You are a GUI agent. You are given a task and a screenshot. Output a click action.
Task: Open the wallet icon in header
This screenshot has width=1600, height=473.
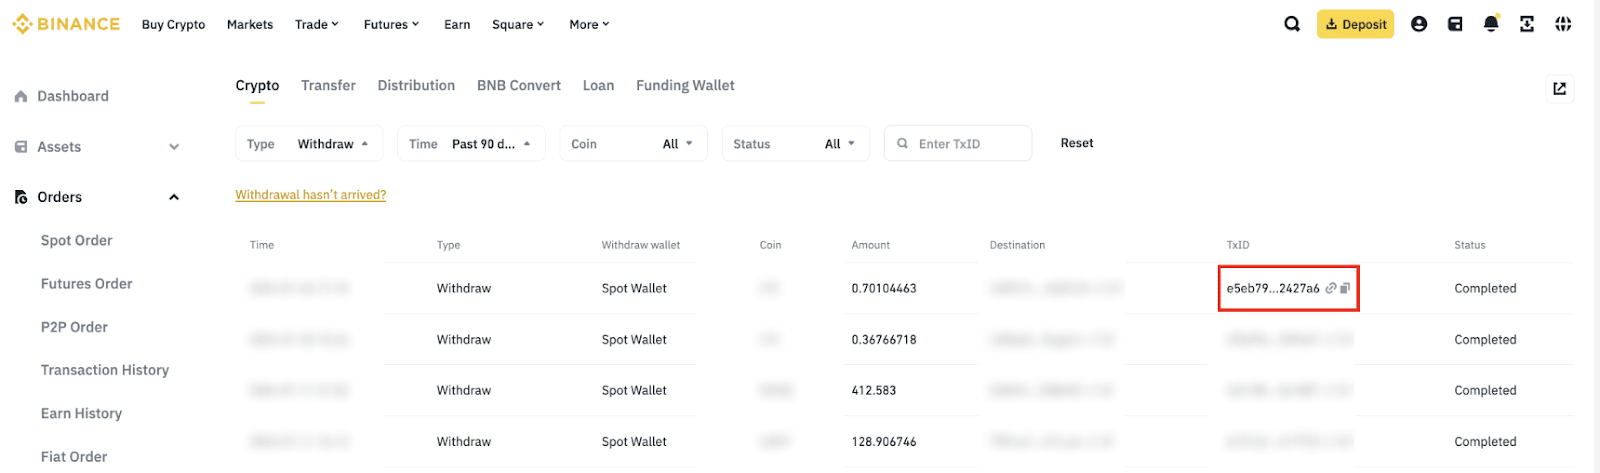click(1455, 24)
